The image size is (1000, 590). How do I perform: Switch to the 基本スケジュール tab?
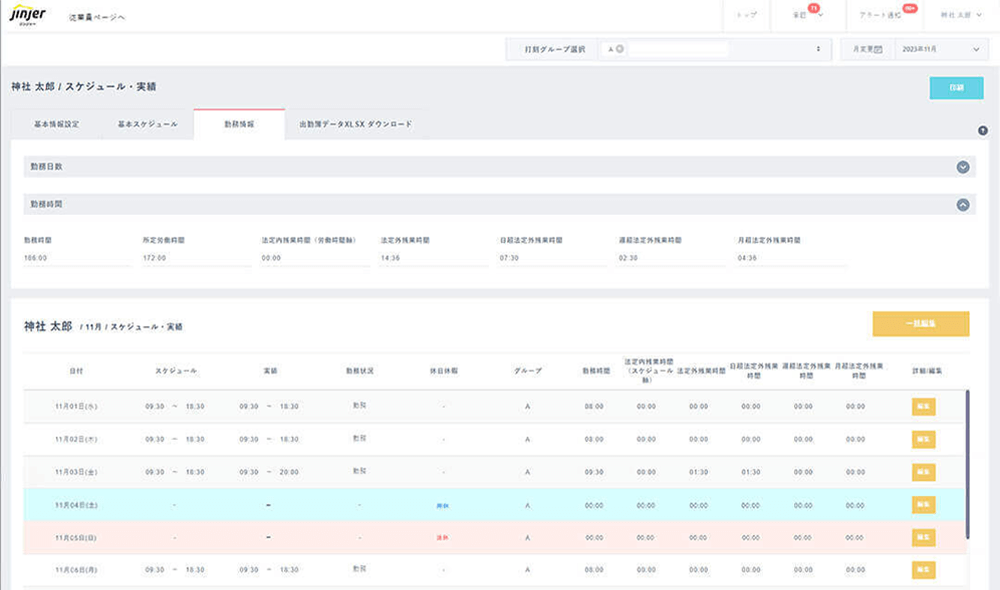(x=147, y=124)
